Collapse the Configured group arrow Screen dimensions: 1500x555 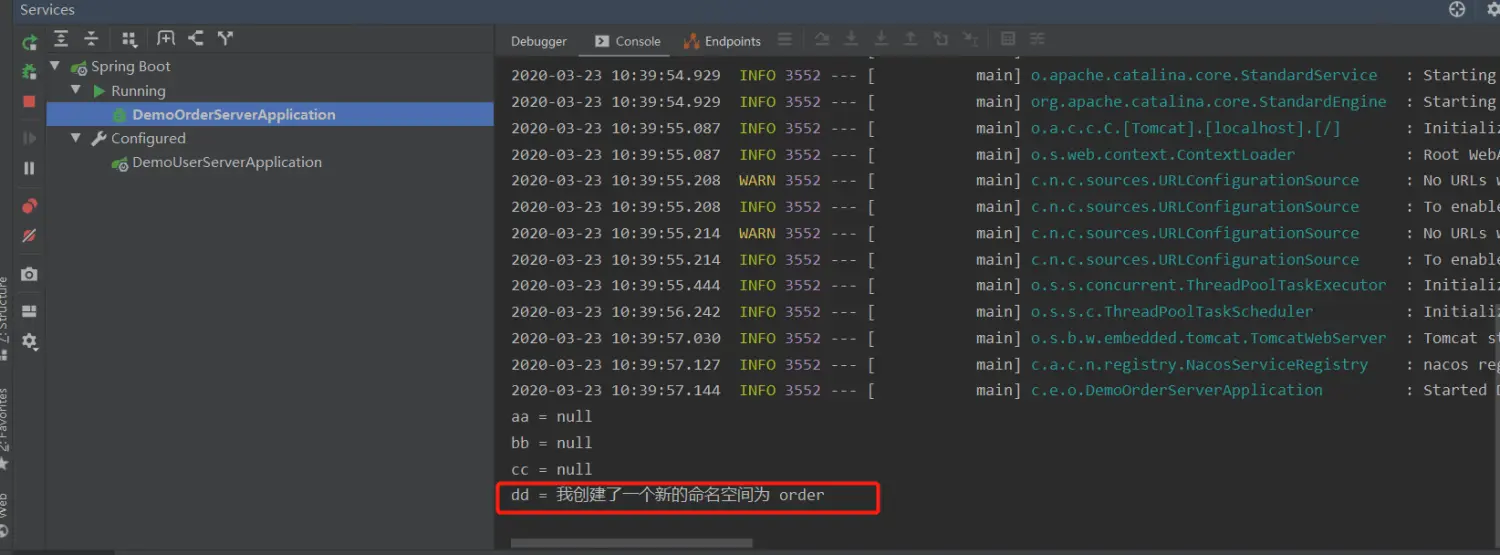pyautogui.click(x=75, y=138)
